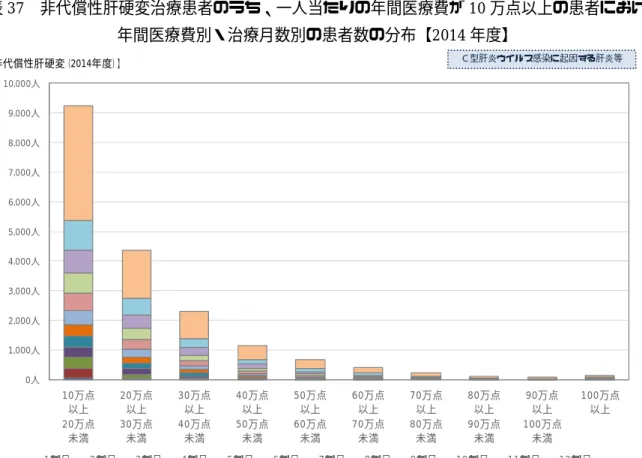Select the light green segment of the 10万点 bar

78,283
